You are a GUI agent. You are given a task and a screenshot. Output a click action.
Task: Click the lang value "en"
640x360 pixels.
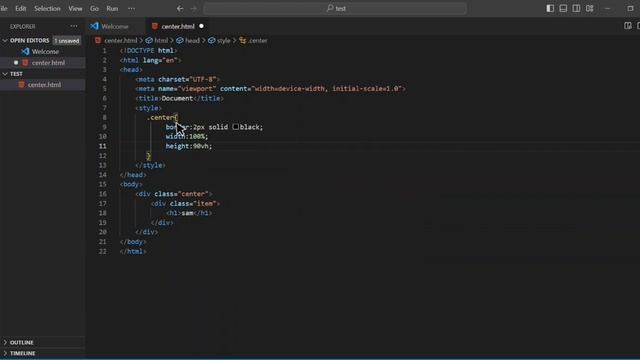[170, 60]
